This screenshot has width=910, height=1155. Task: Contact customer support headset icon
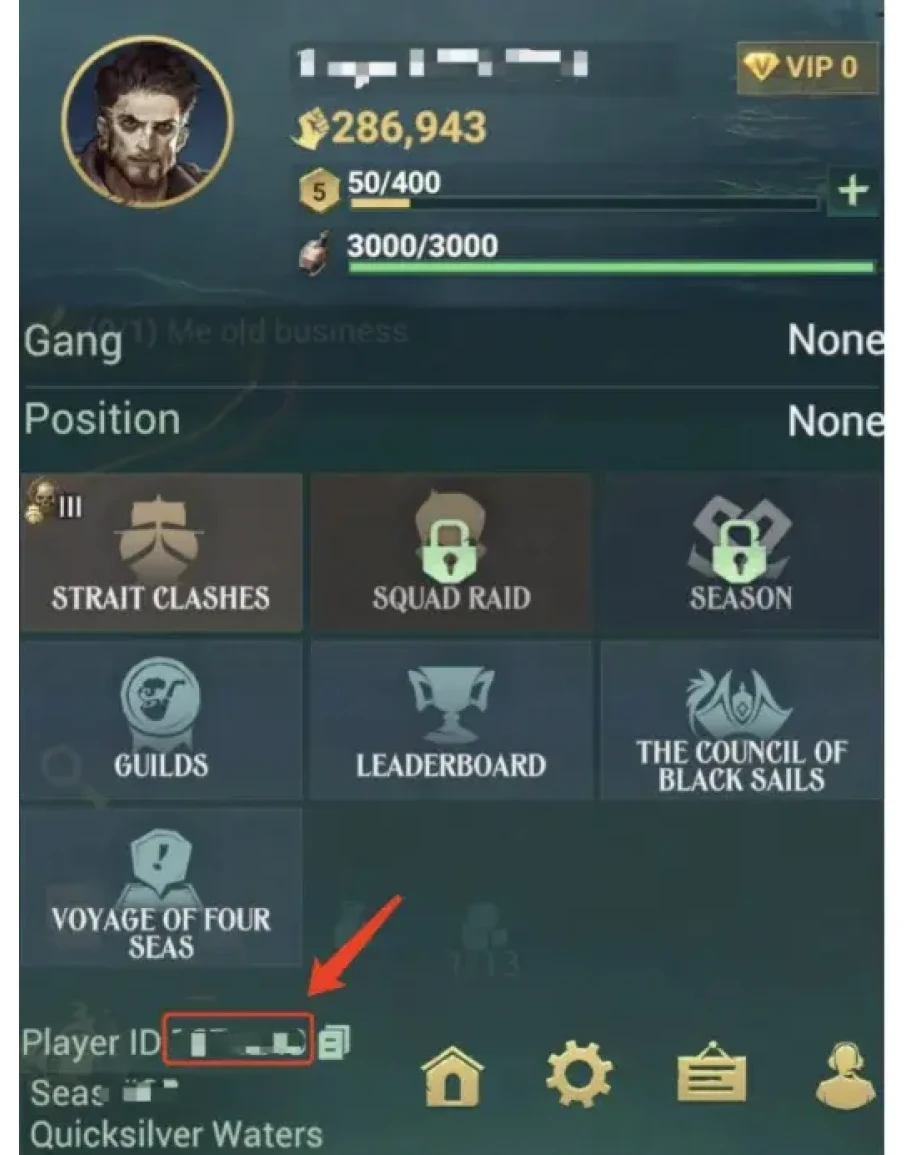coord(845,1075)
